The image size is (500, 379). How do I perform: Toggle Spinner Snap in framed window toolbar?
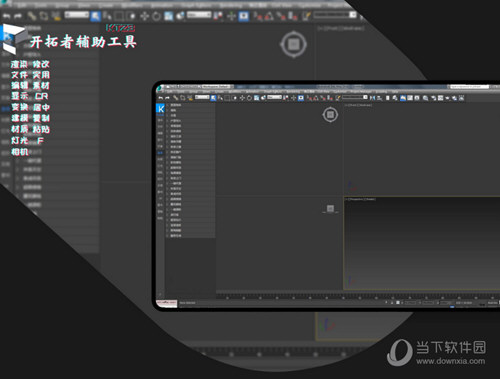[329, 98]
